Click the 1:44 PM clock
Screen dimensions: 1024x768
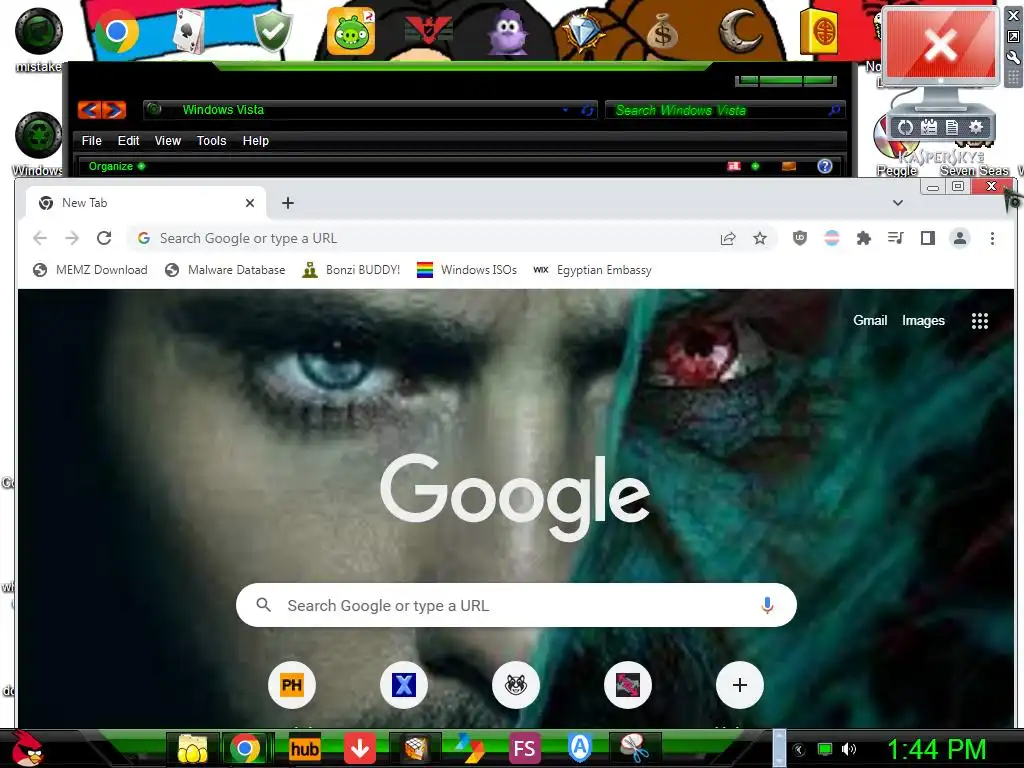(936, 749)
